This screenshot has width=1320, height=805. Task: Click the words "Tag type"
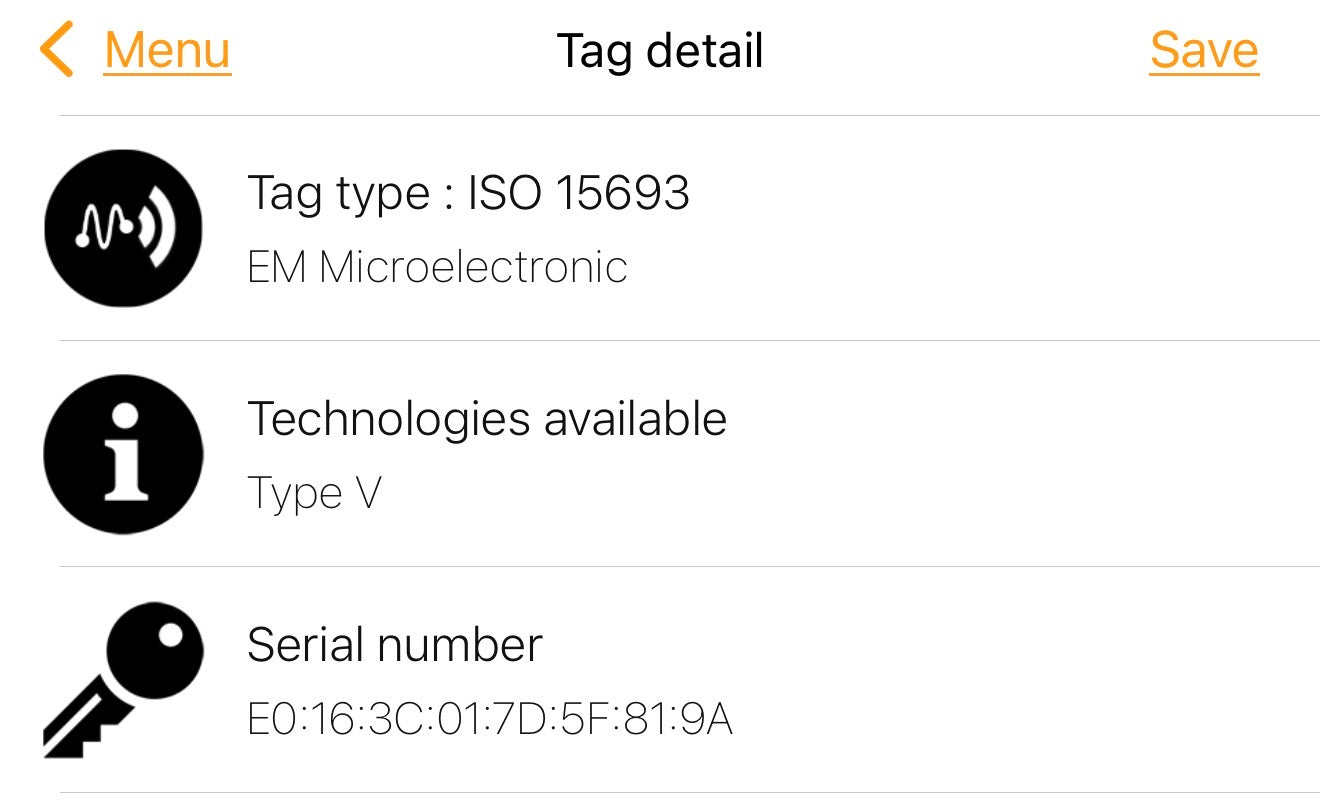337,193
